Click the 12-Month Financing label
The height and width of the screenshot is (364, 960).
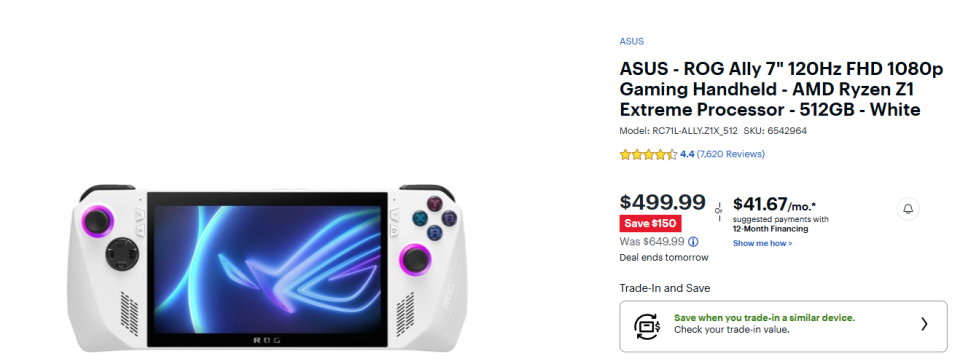pyautogui.click(x=770, y=229)
